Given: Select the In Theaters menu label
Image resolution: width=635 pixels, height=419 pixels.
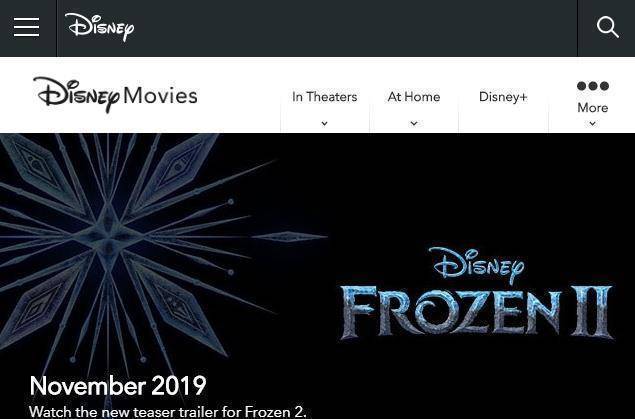Looking at the screenshot, I should pos(324,97).
